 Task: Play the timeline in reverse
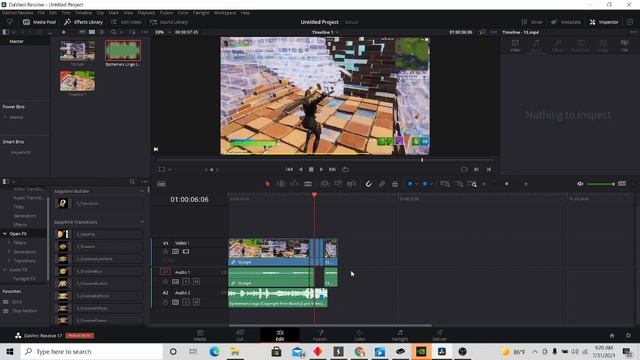click(x=300, y=169)
